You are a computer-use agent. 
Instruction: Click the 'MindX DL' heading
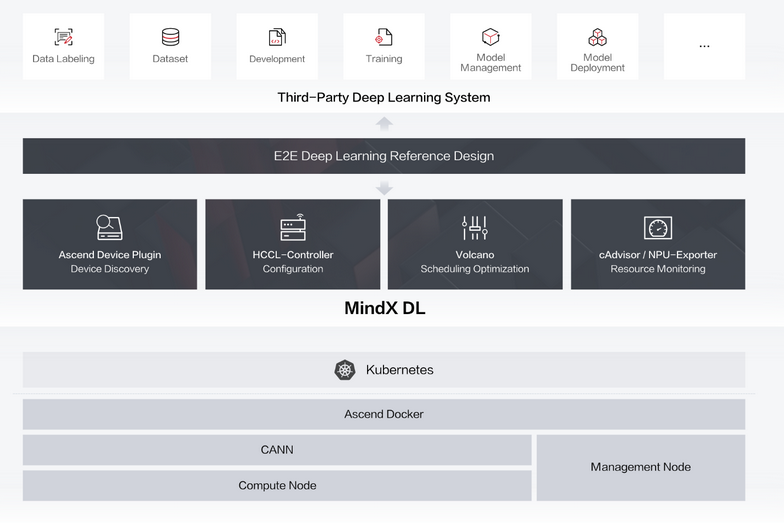(385, 308)
